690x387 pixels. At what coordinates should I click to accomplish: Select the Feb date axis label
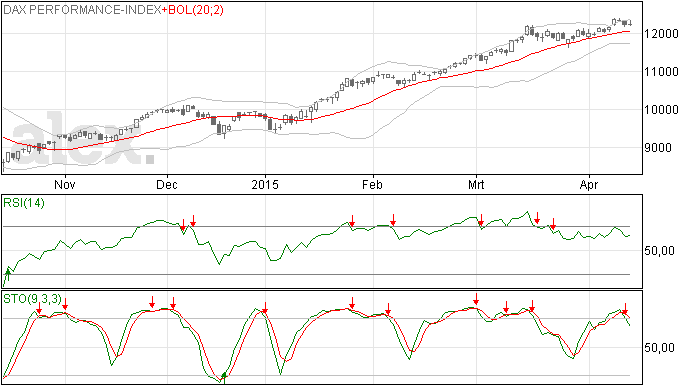372,184
